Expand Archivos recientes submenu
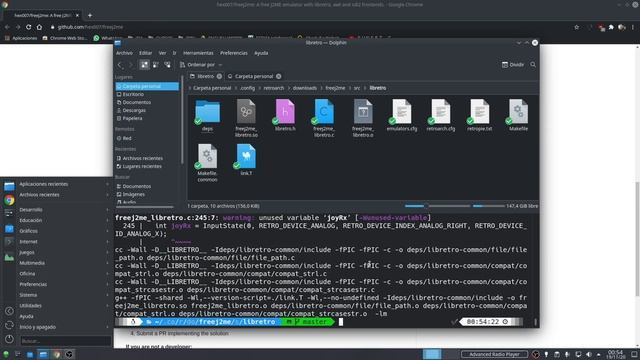Image resolution: width=640 pixels, height=360 pixels. pos(63,195)
